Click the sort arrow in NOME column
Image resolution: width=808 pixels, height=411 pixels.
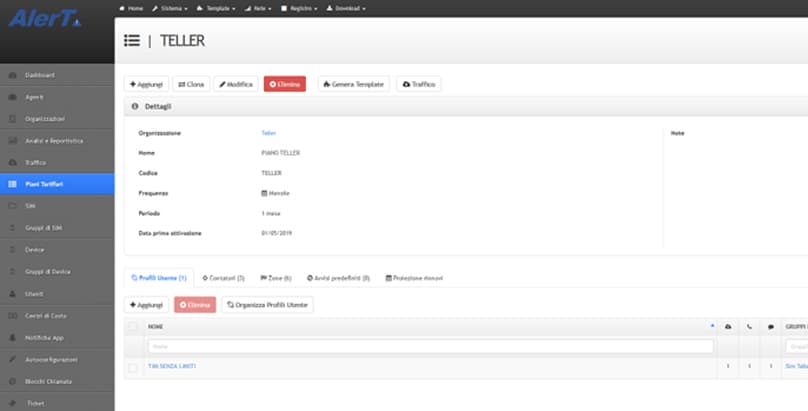tap(712, 326)
